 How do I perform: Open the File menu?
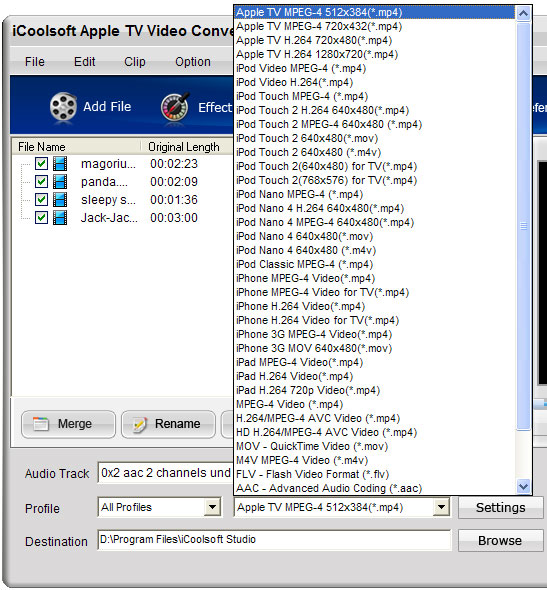[x=35, y=61]
